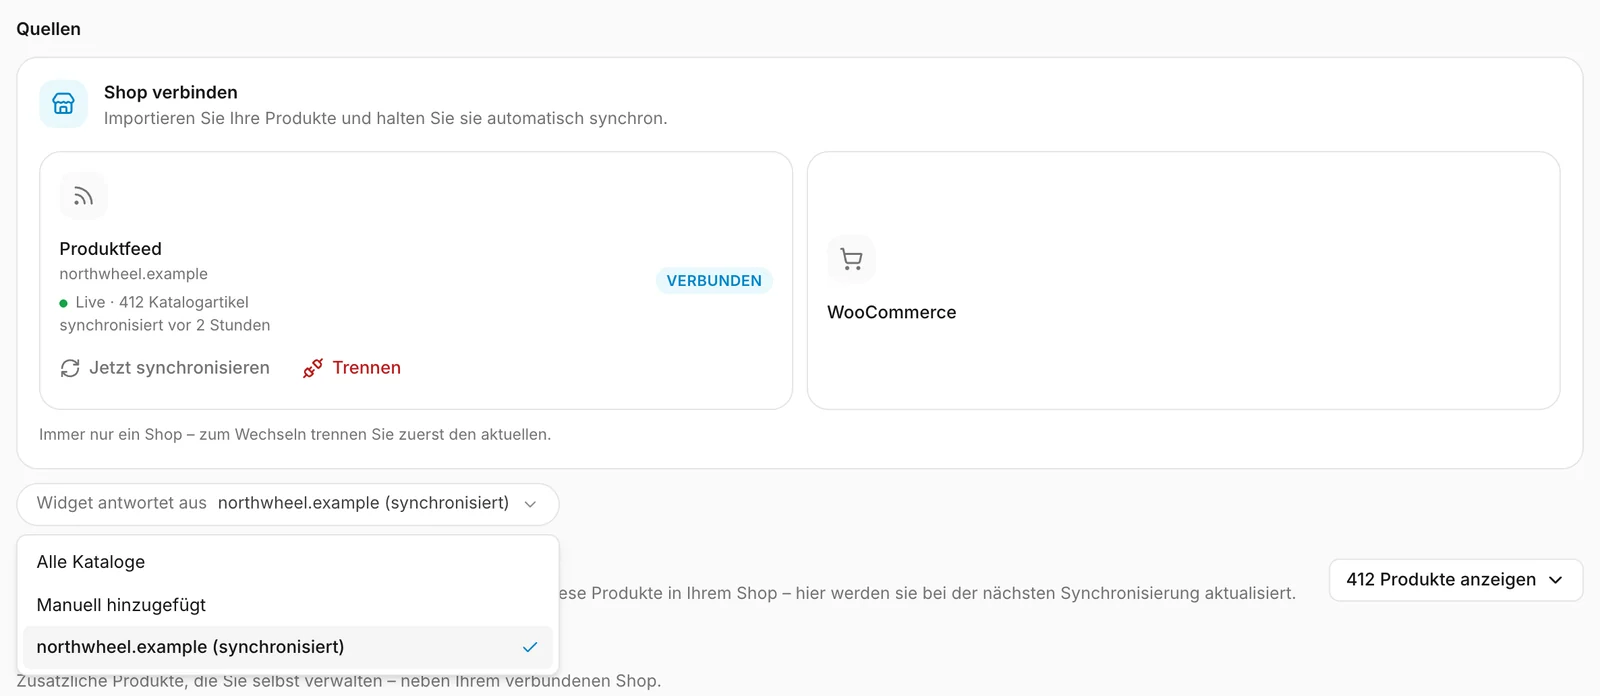Click the red disconnect plug icon
Image resolution: width=1600 pixels, height=696 pixels.
[x=313, y=368]
